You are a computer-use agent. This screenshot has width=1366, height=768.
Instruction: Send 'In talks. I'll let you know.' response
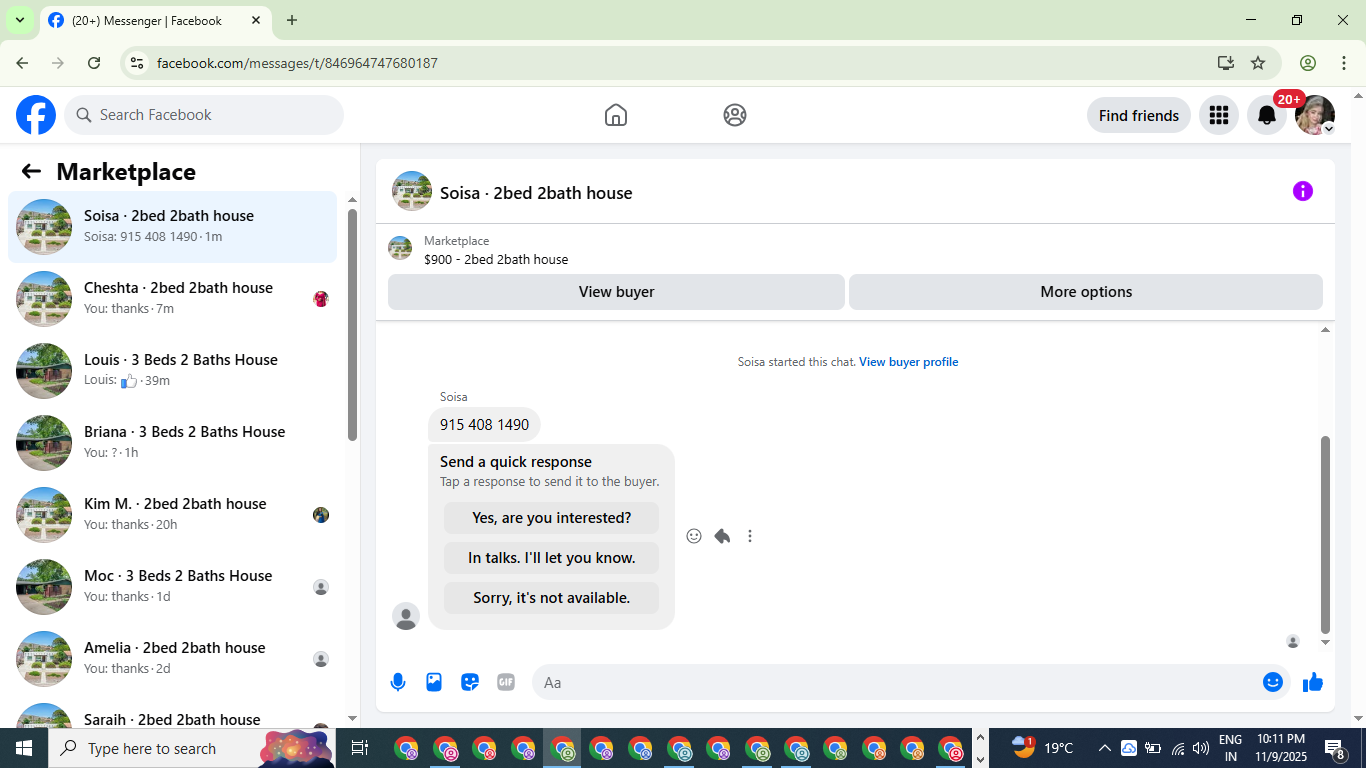click(x=551, y=558)
